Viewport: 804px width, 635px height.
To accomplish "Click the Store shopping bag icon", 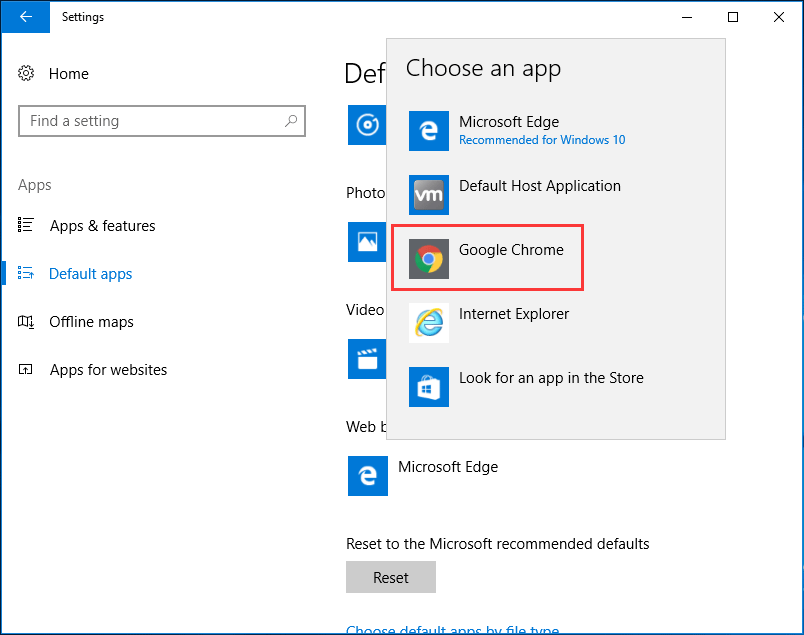I will 429,387.
